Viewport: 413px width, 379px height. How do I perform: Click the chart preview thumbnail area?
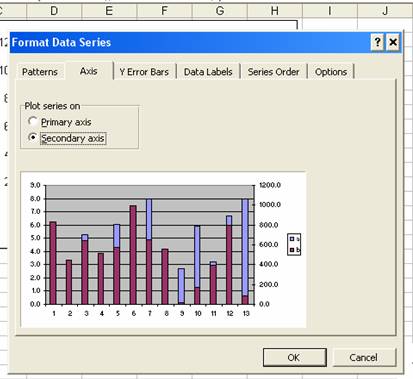point(163,249)
